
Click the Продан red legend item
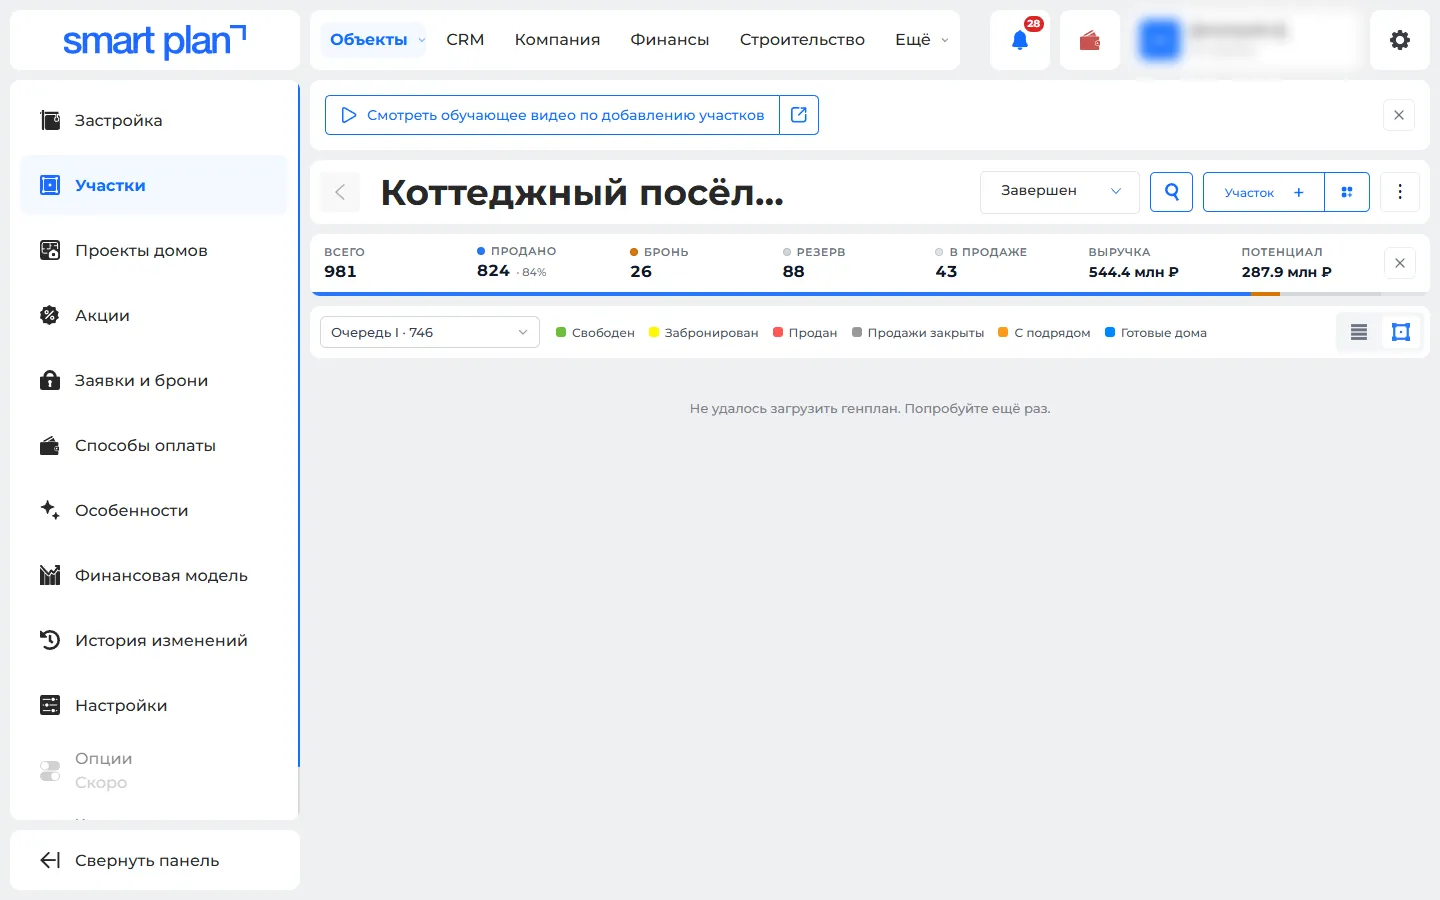tap(805, 333)
